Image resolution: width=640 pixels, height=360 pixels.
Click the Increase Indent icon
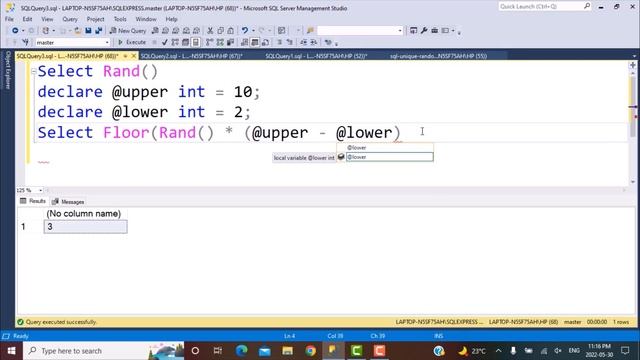(x=314, y=42)
